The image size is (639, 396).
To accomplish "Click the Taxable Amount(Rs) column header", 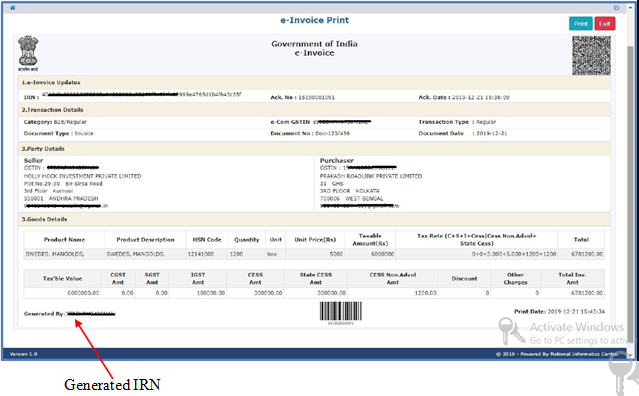I will pyautogui.click(x=370, y=240).
